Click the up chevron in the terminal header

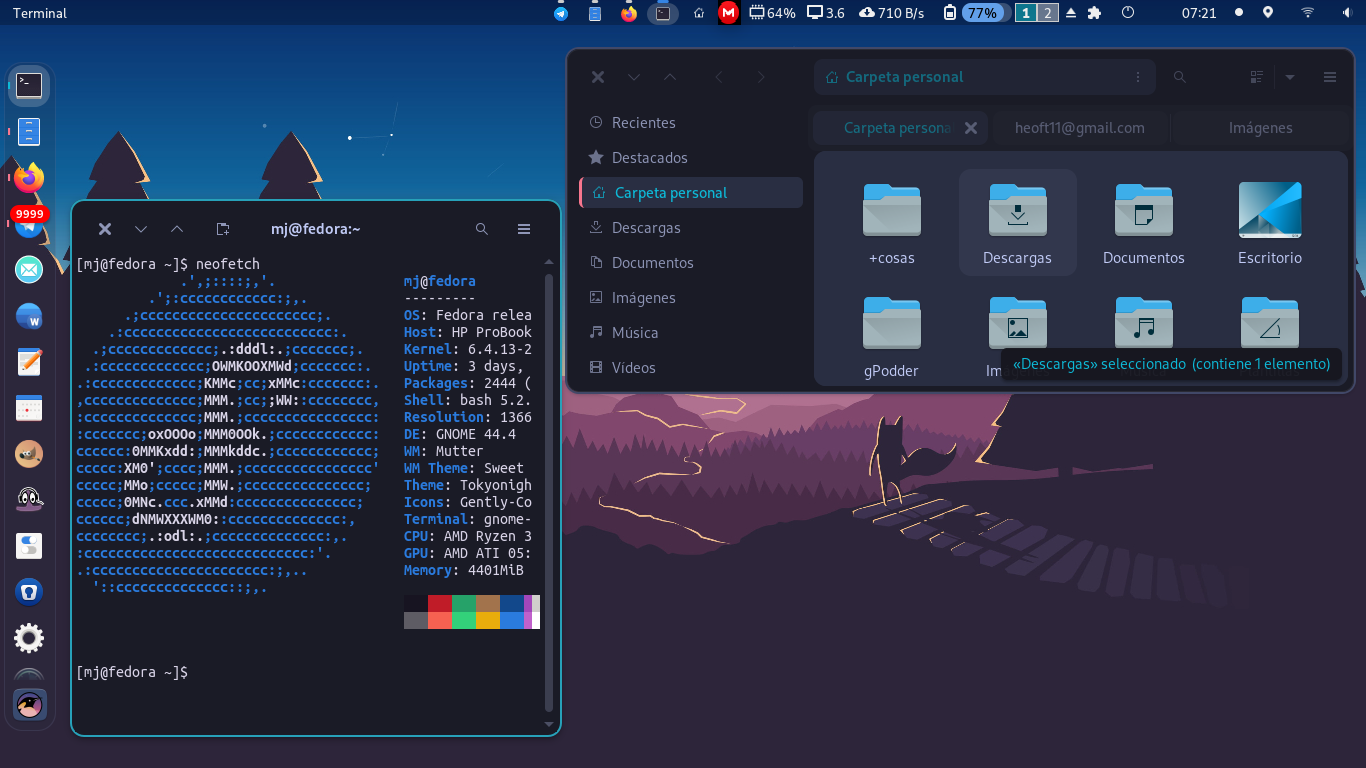pyautogui.click(x=177, y=229)
